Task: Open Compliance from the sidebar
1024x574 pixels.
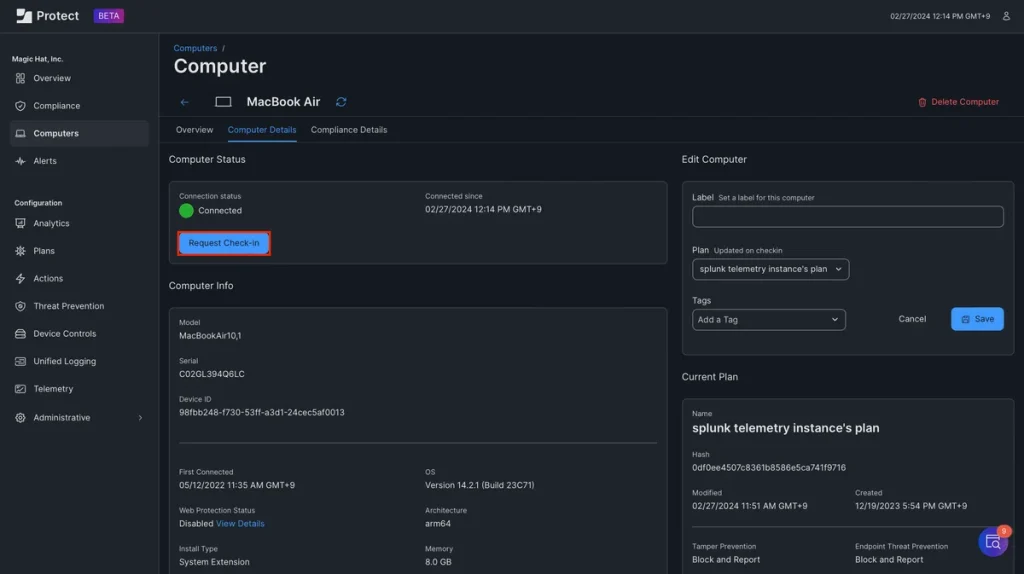Action: tap(56, 106)
